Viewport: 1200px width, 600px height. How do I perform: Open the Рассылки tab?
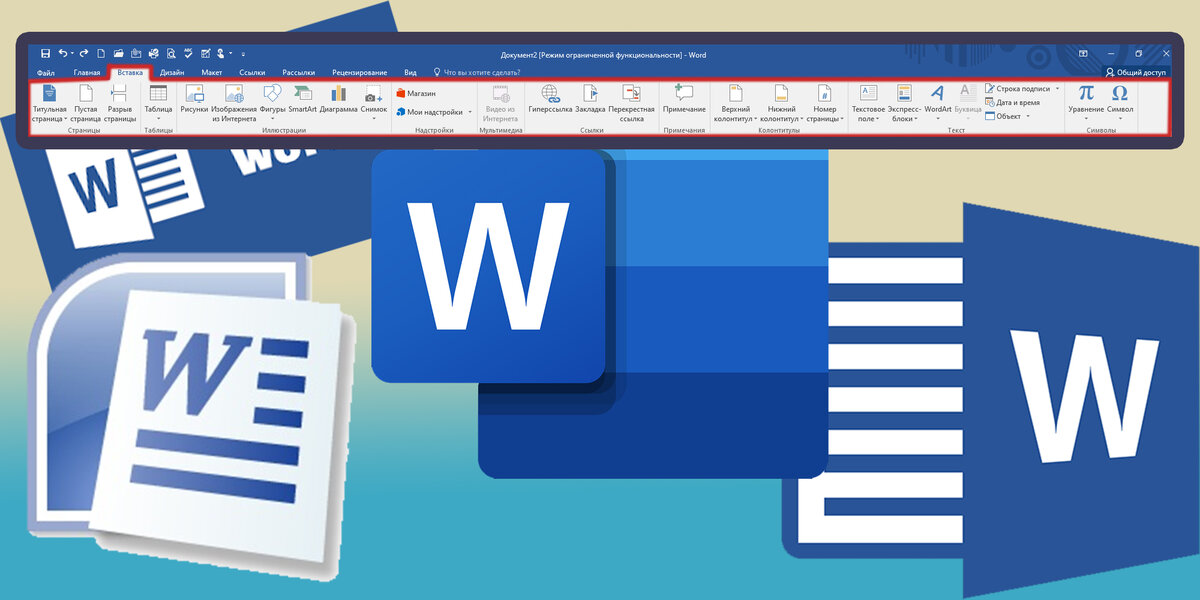[298, 72]
